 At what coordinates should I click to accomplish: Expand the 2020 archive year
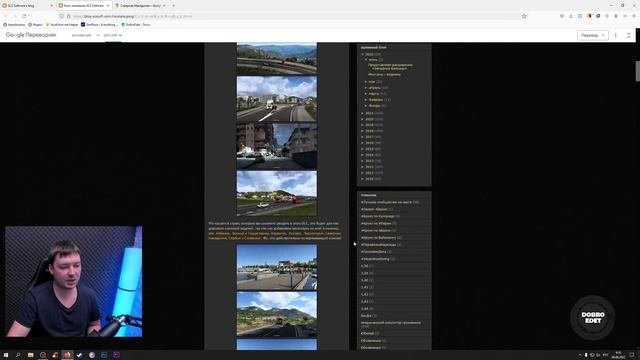tap(362, 119)
